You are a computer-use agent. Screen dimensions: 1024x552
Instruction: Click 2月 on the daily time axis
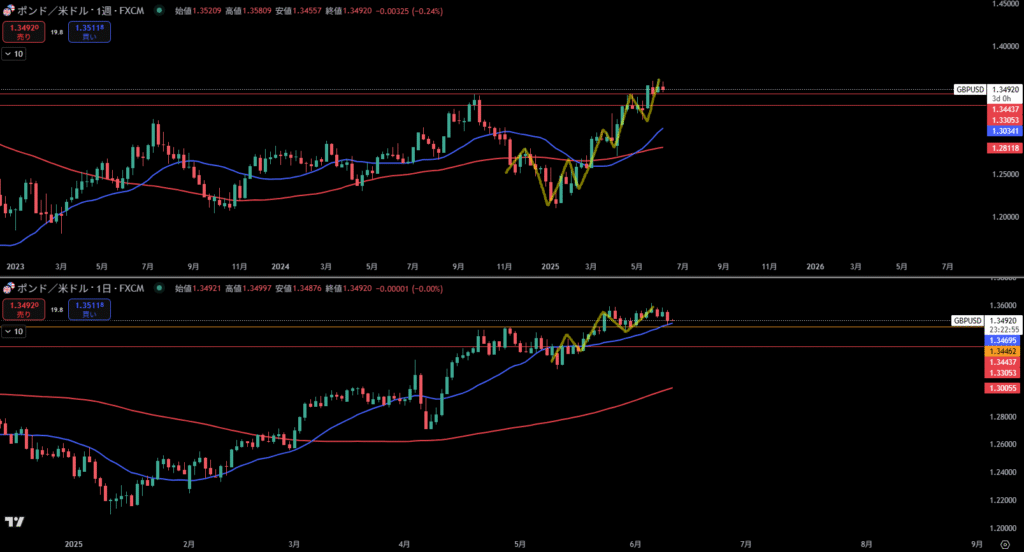click(x=189, y=544)
